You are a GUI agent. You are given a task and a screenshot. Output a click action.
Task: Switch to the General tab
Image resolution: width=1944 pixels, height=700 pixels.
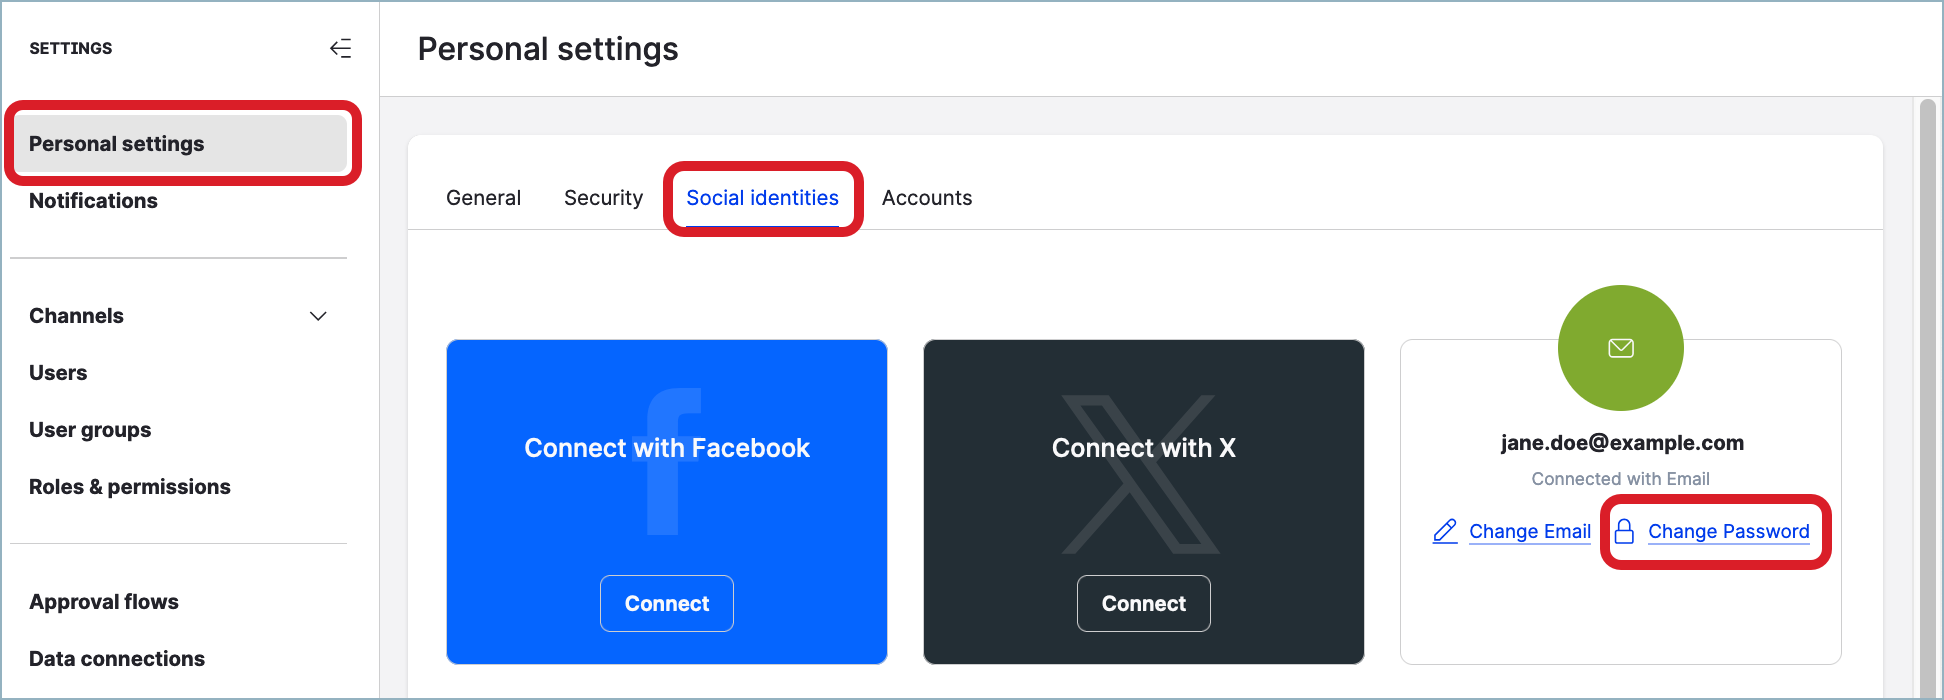[x=483, y=197]
